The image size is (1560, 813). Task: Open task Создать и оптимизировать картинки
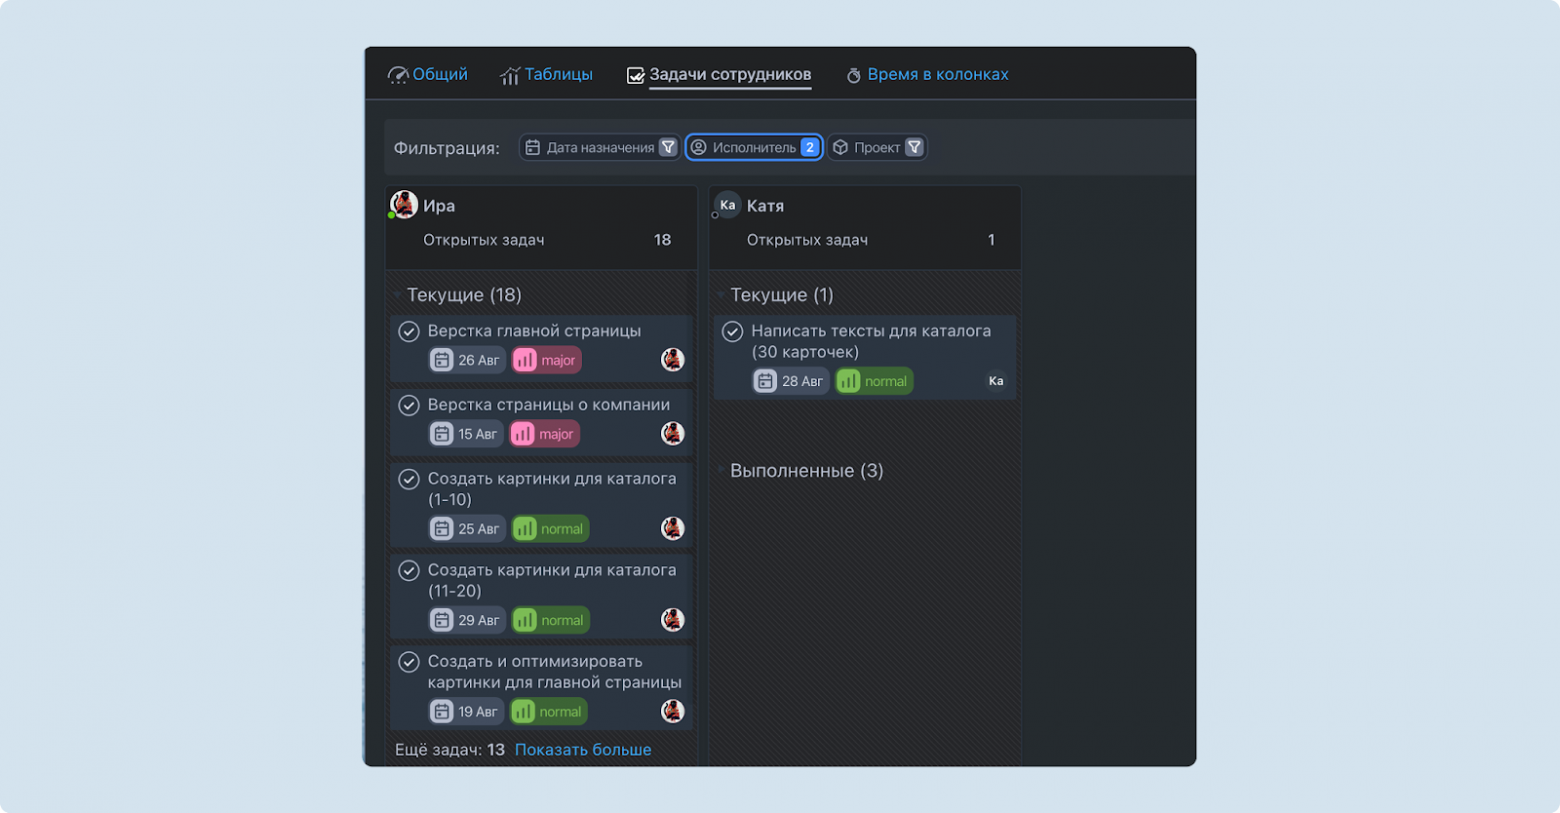[555, 672]
